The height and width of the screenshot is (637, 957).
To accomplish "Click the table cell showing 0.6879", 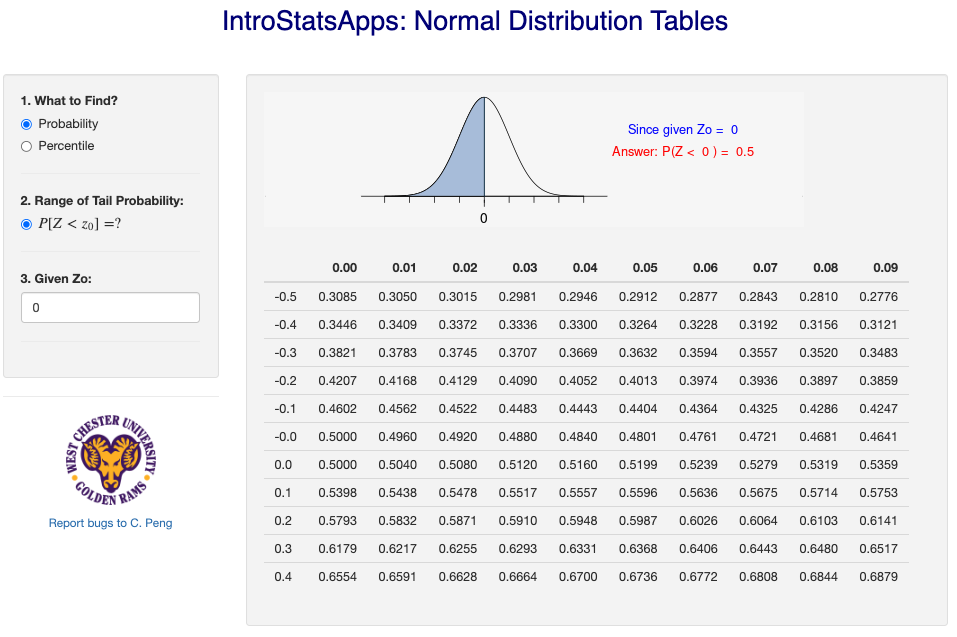I will (x=878, y=577).
